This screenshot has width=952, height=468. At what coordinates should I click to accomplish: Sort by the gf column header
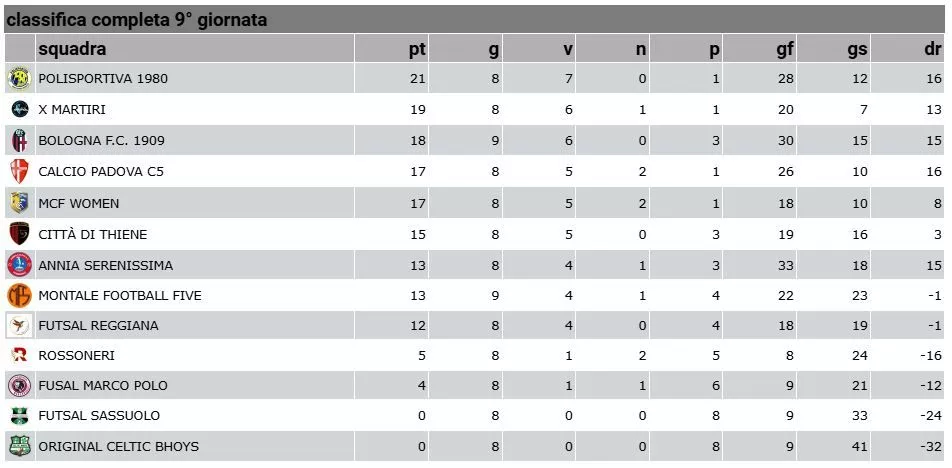[785, 49]
